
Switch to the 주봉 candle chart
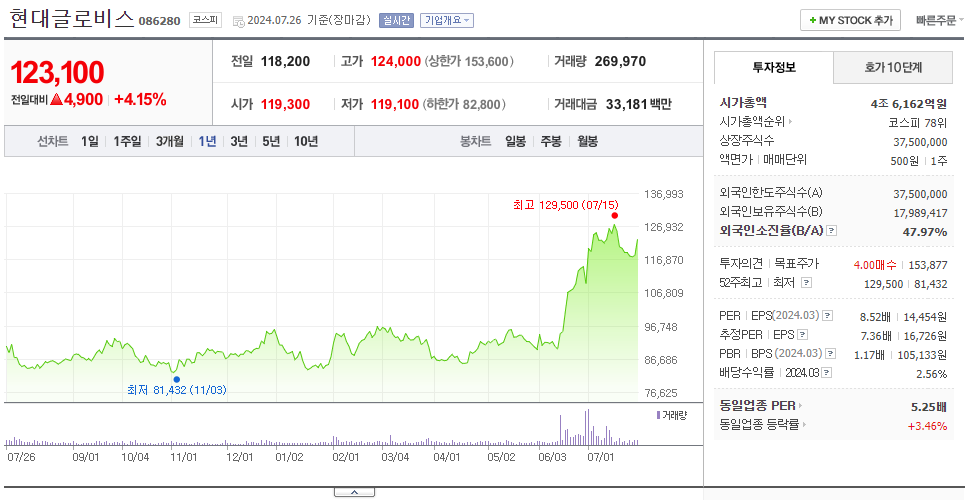click(551, 141)
